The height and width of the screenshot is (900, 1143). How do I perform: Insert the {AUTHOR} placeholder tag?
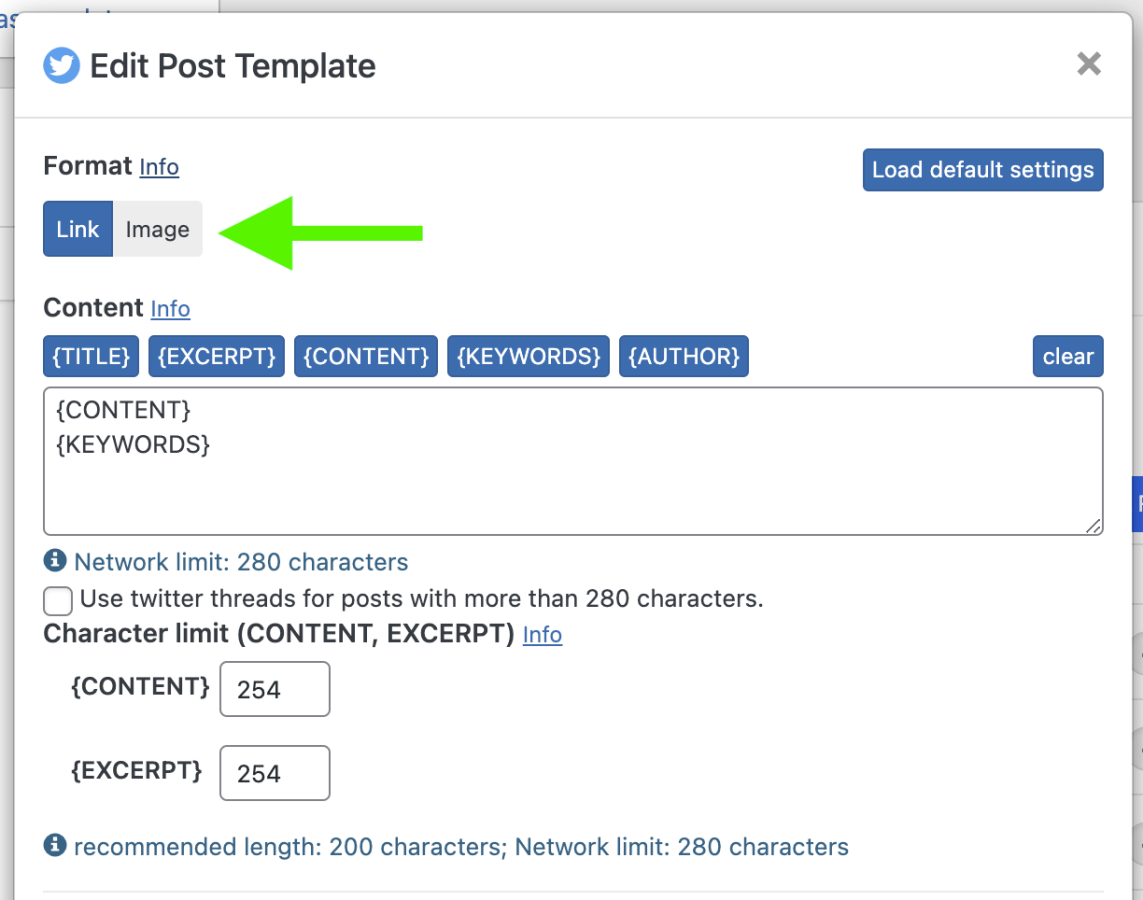pos(684,357)
